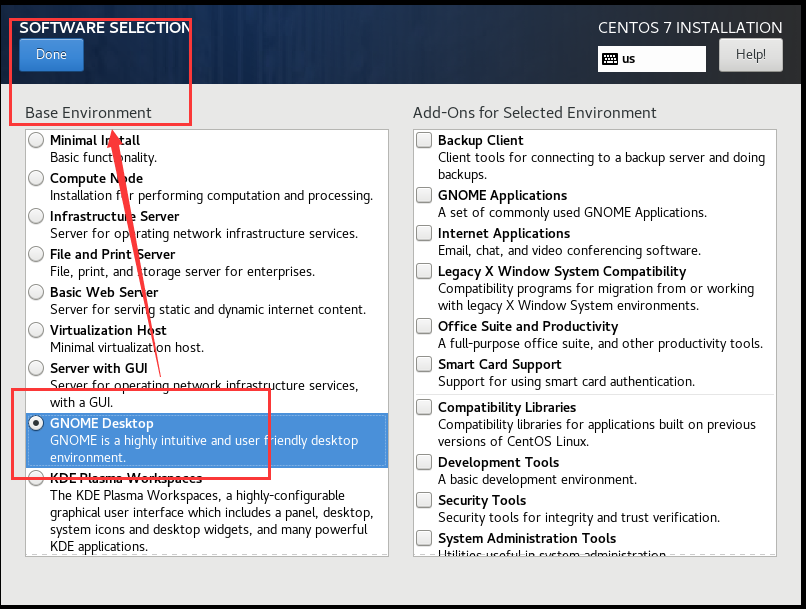Select the GNOME Desktop radio button
Screen dimensions: 806x609
pyautogui.click(x=36, y=424)
